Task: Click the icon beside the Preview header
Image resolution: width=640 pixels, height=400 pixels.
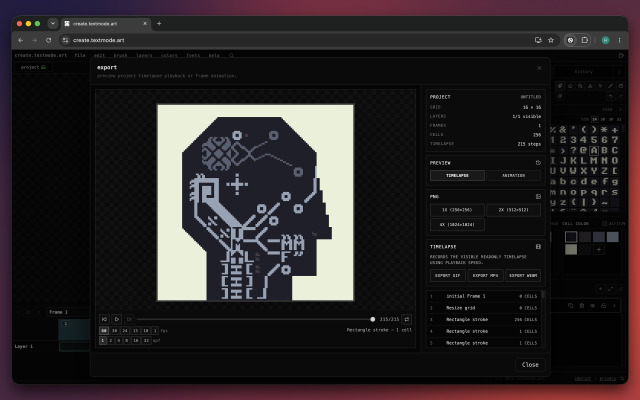Action: [538, 163]
